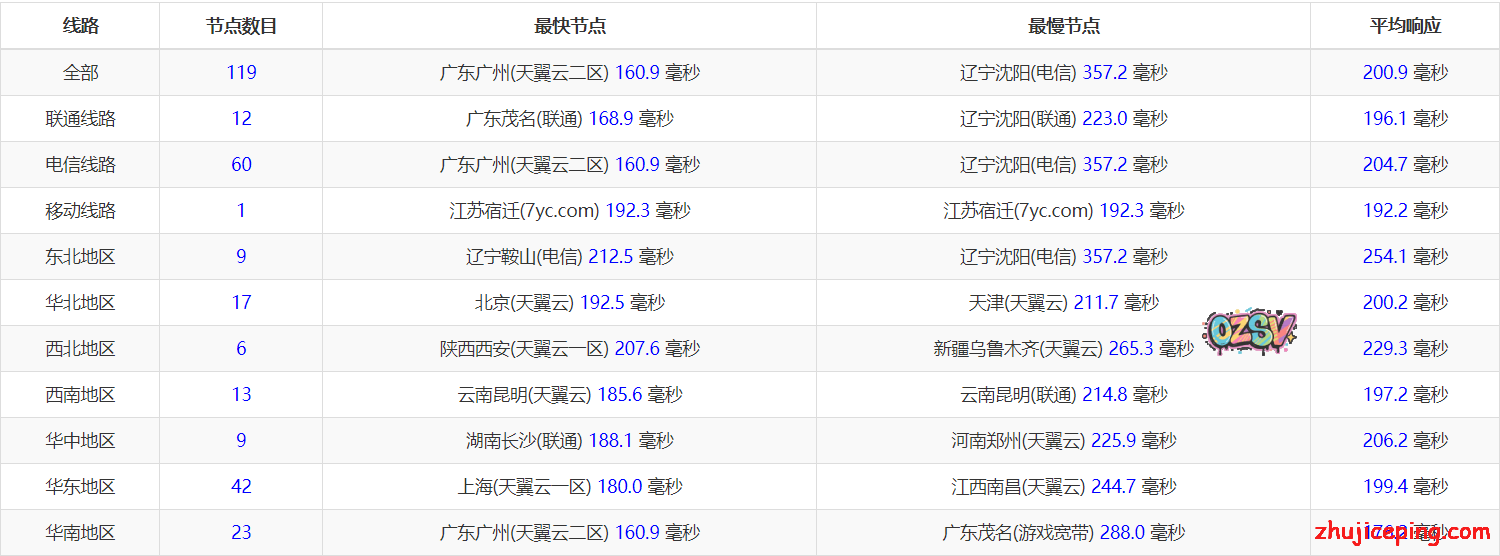Click 辽宁鞍山(电信) 212.5 毫秒 entry
Image resolution: width=1500 pixels, height=556 pixels.
tap(569, 256)
